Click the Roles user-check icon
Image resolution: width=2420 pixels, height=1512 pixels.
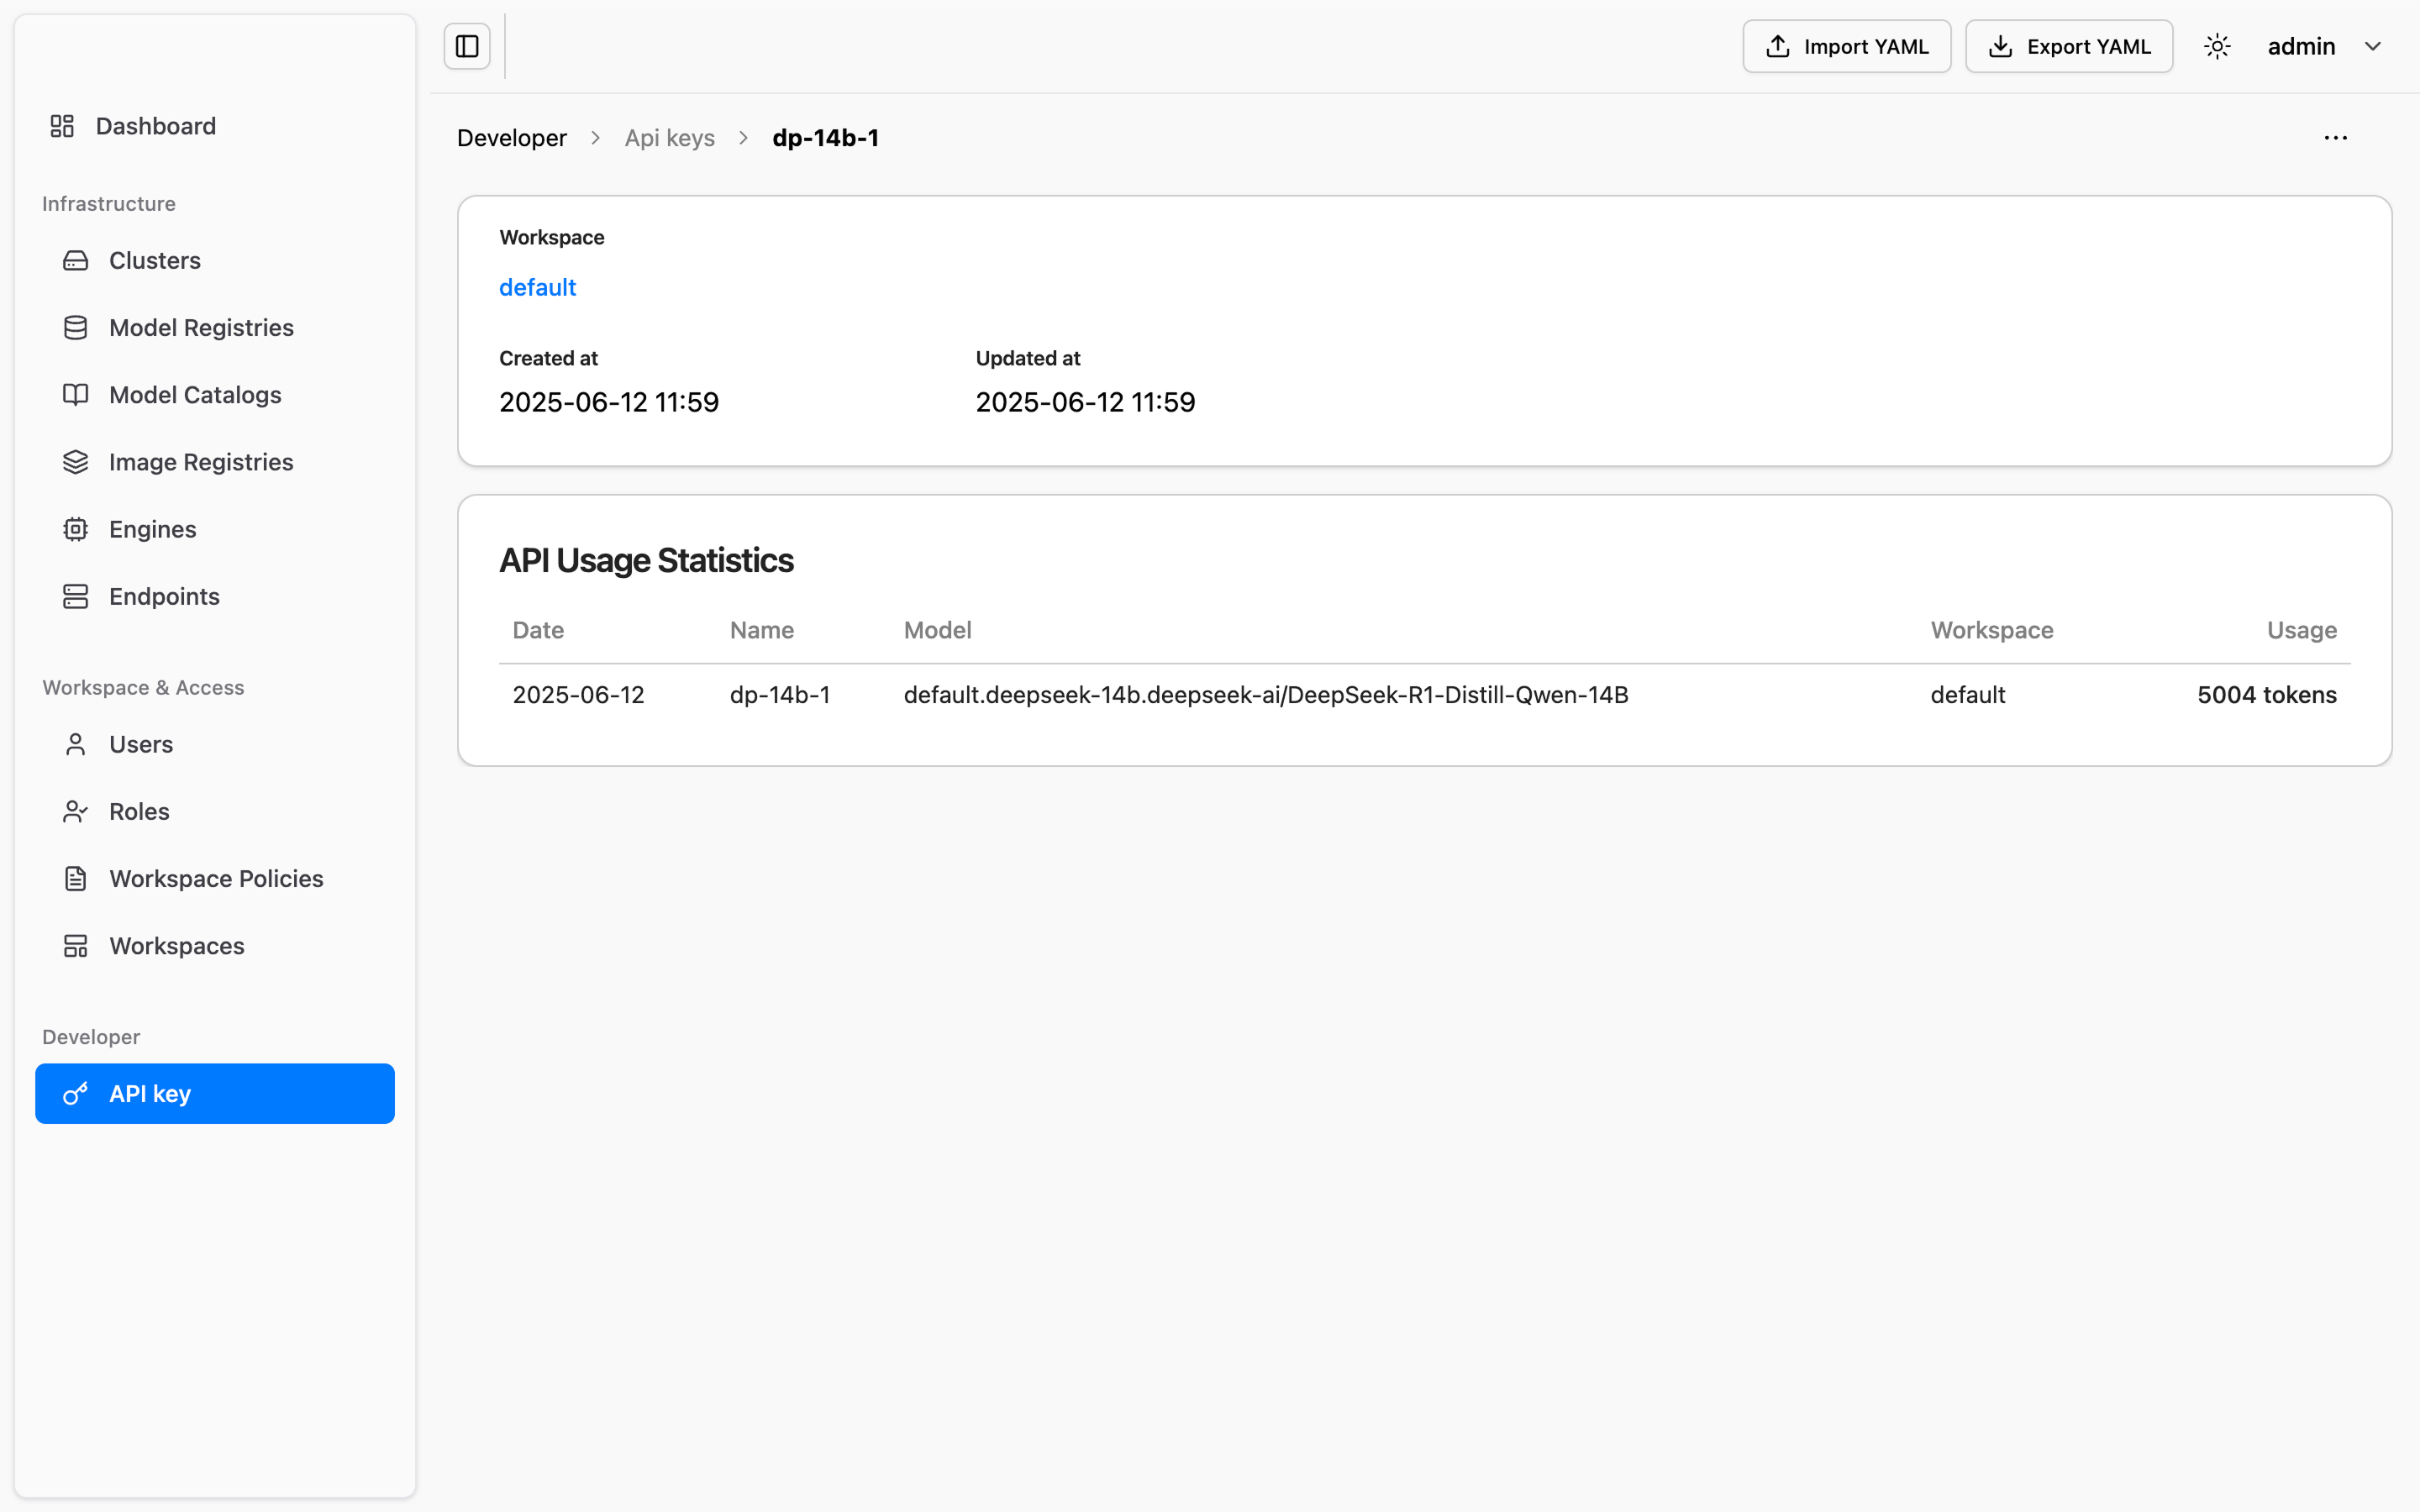(76, 811)
